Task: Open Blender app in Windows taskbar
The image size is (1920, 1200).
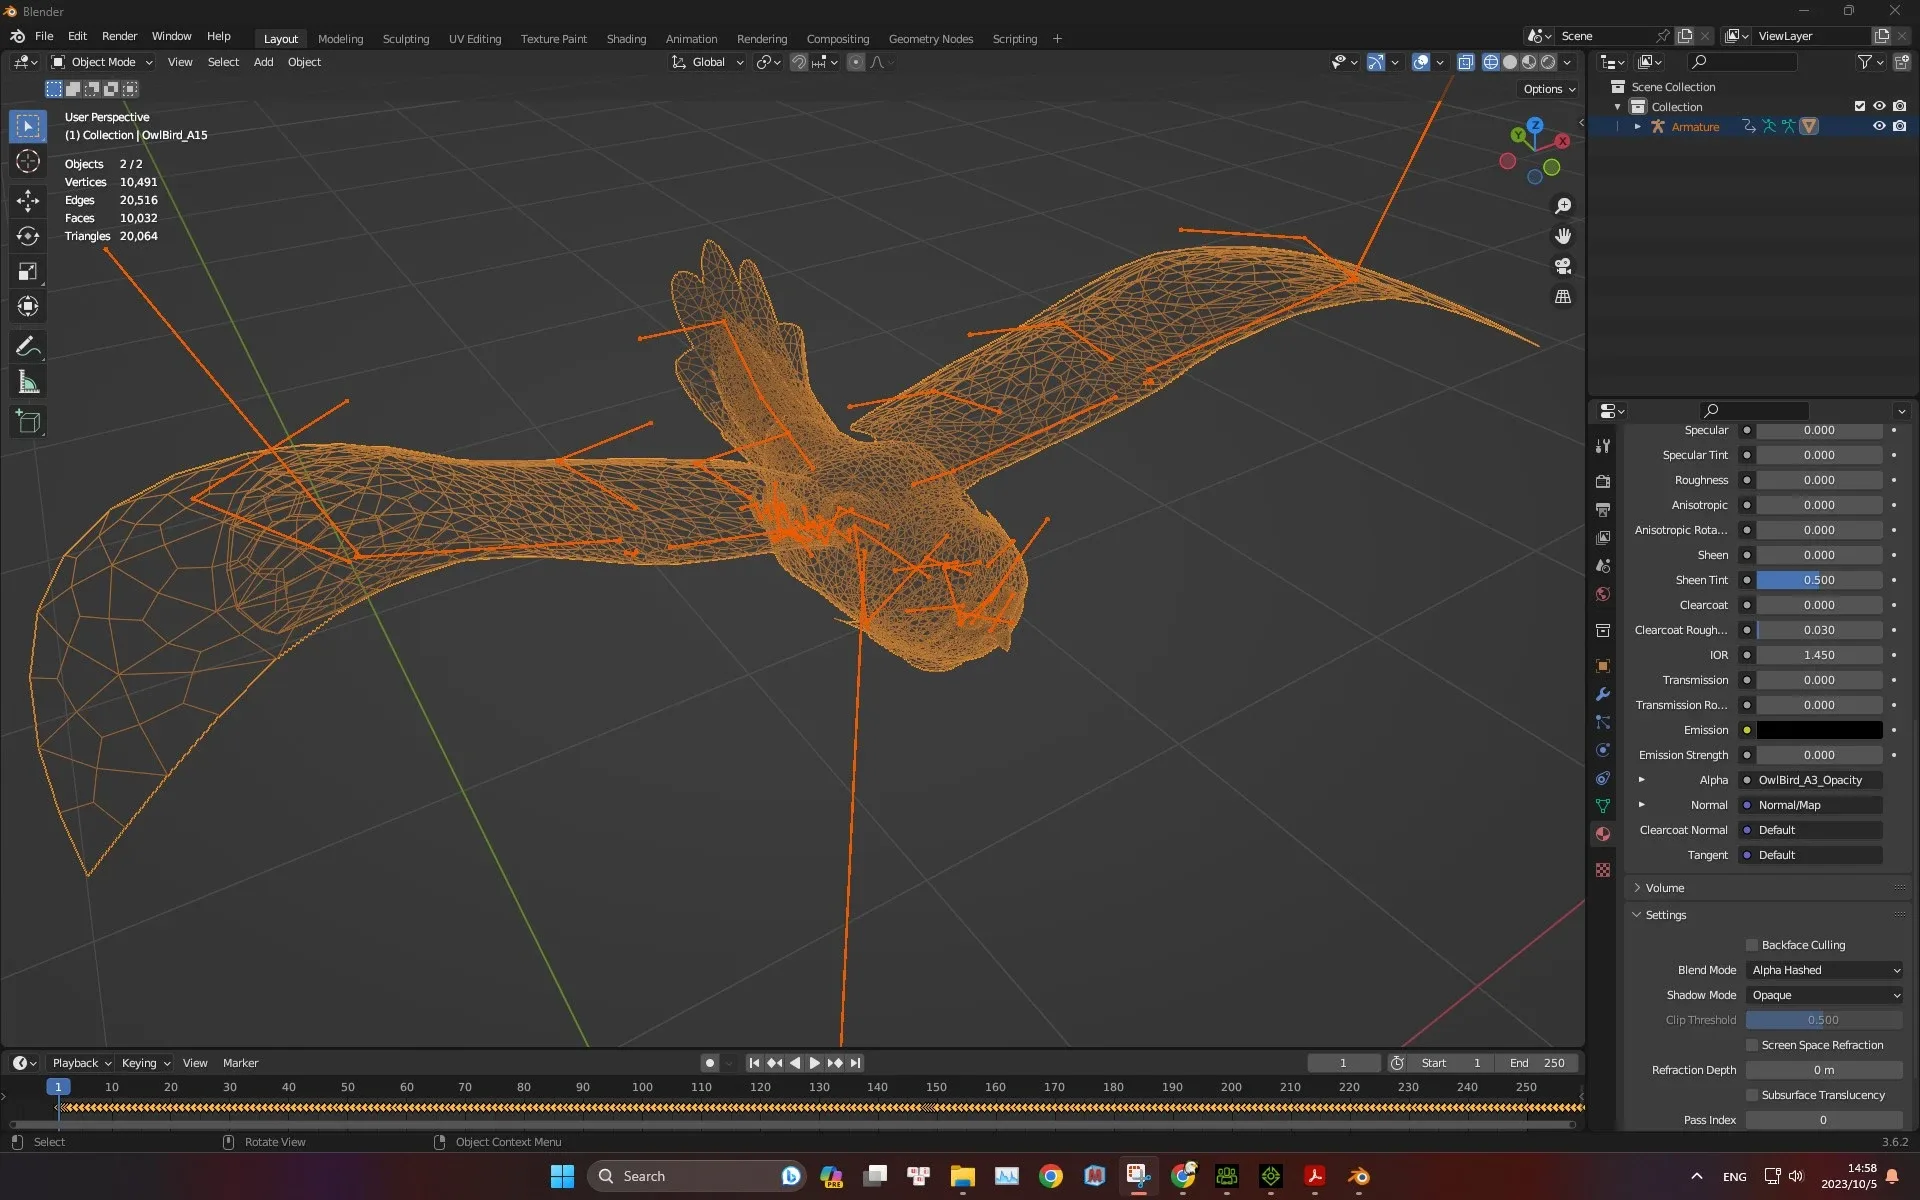Action: tap(1358, 1176)
